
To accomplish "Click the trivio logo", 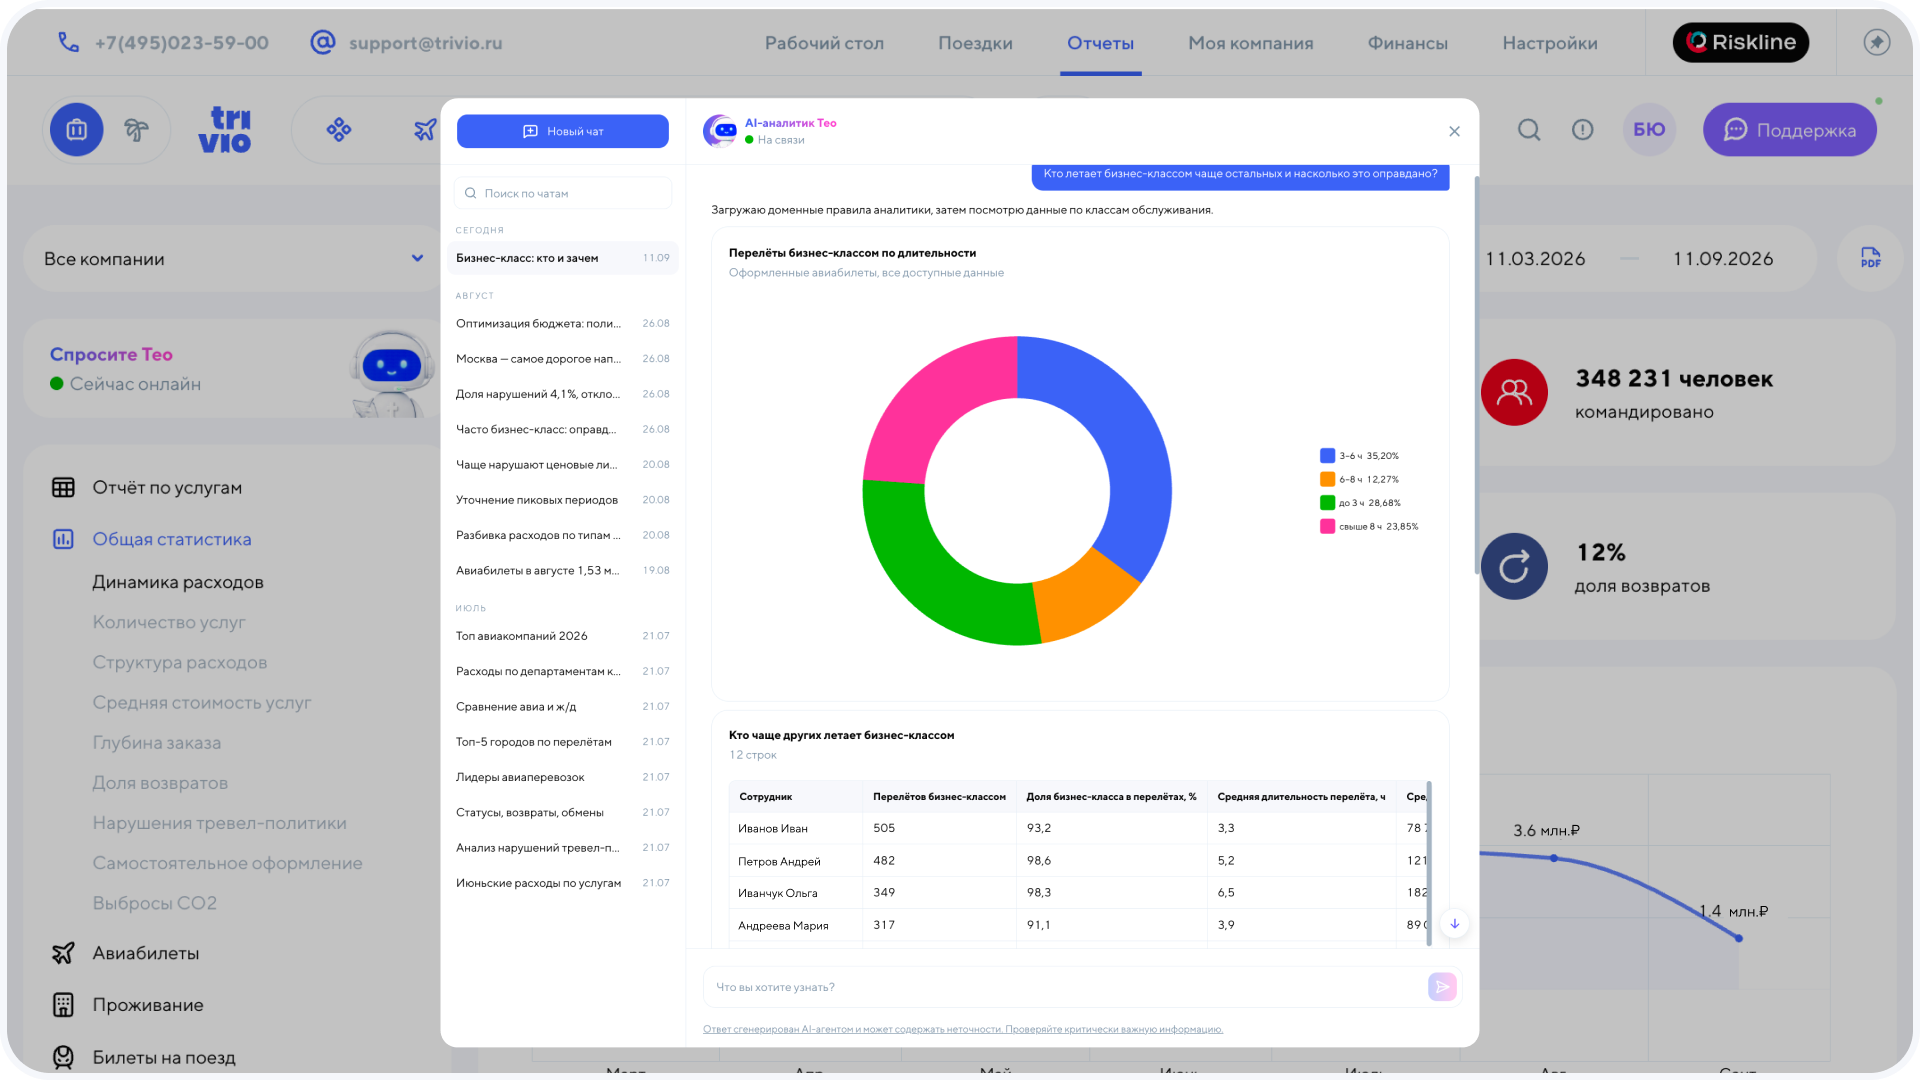I will click(x=225, y=129).
